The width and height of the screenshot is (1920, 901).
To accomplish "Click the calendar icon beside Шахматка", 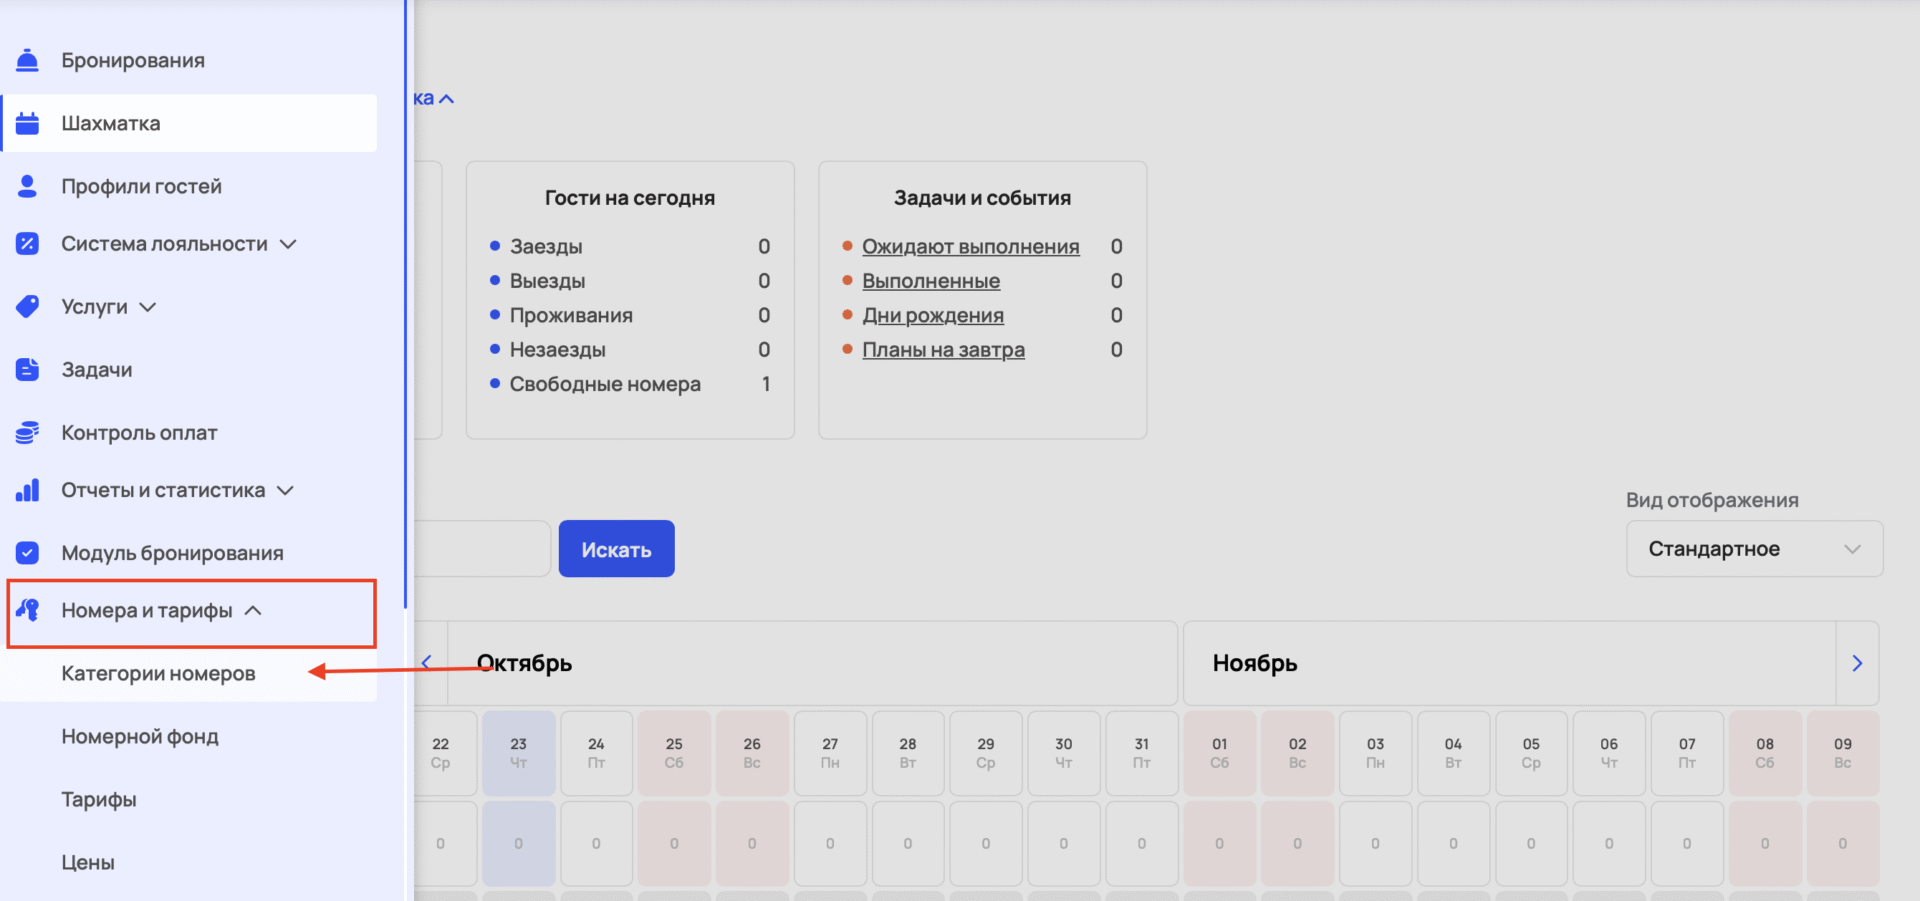I will (x=27, y=123).
